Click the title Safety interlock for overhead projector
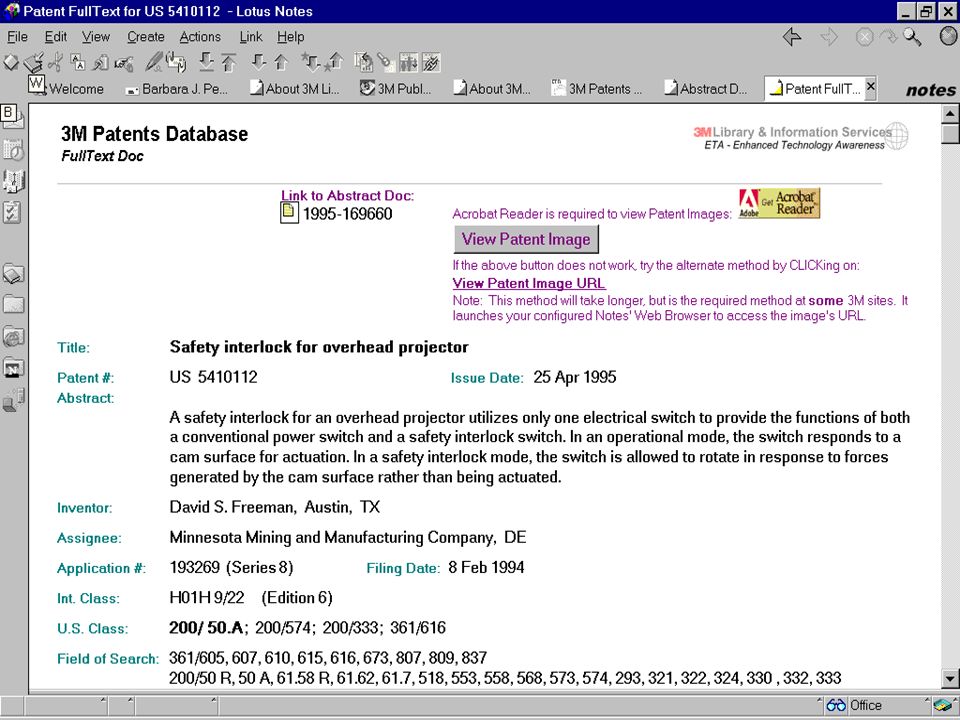 tap(319, 347)
